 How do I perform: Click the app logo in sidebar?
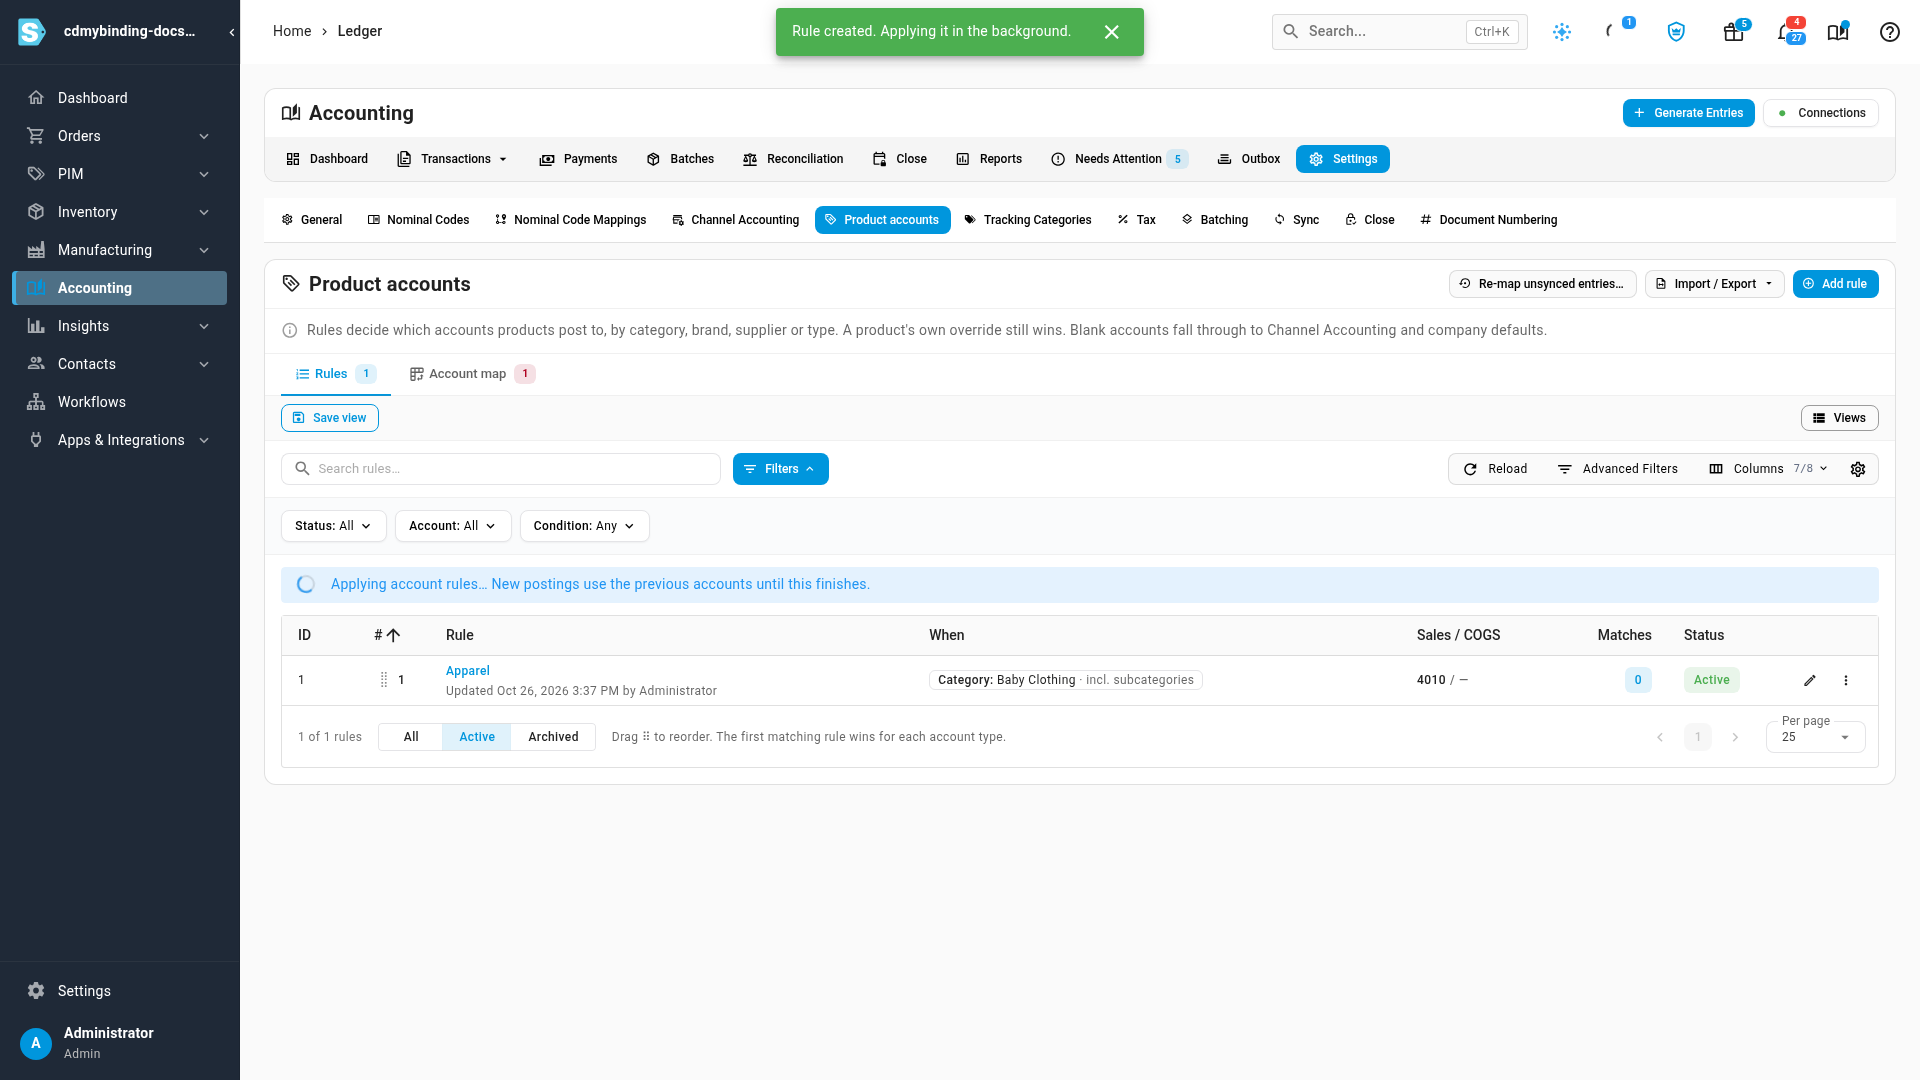tap(32, 32)
